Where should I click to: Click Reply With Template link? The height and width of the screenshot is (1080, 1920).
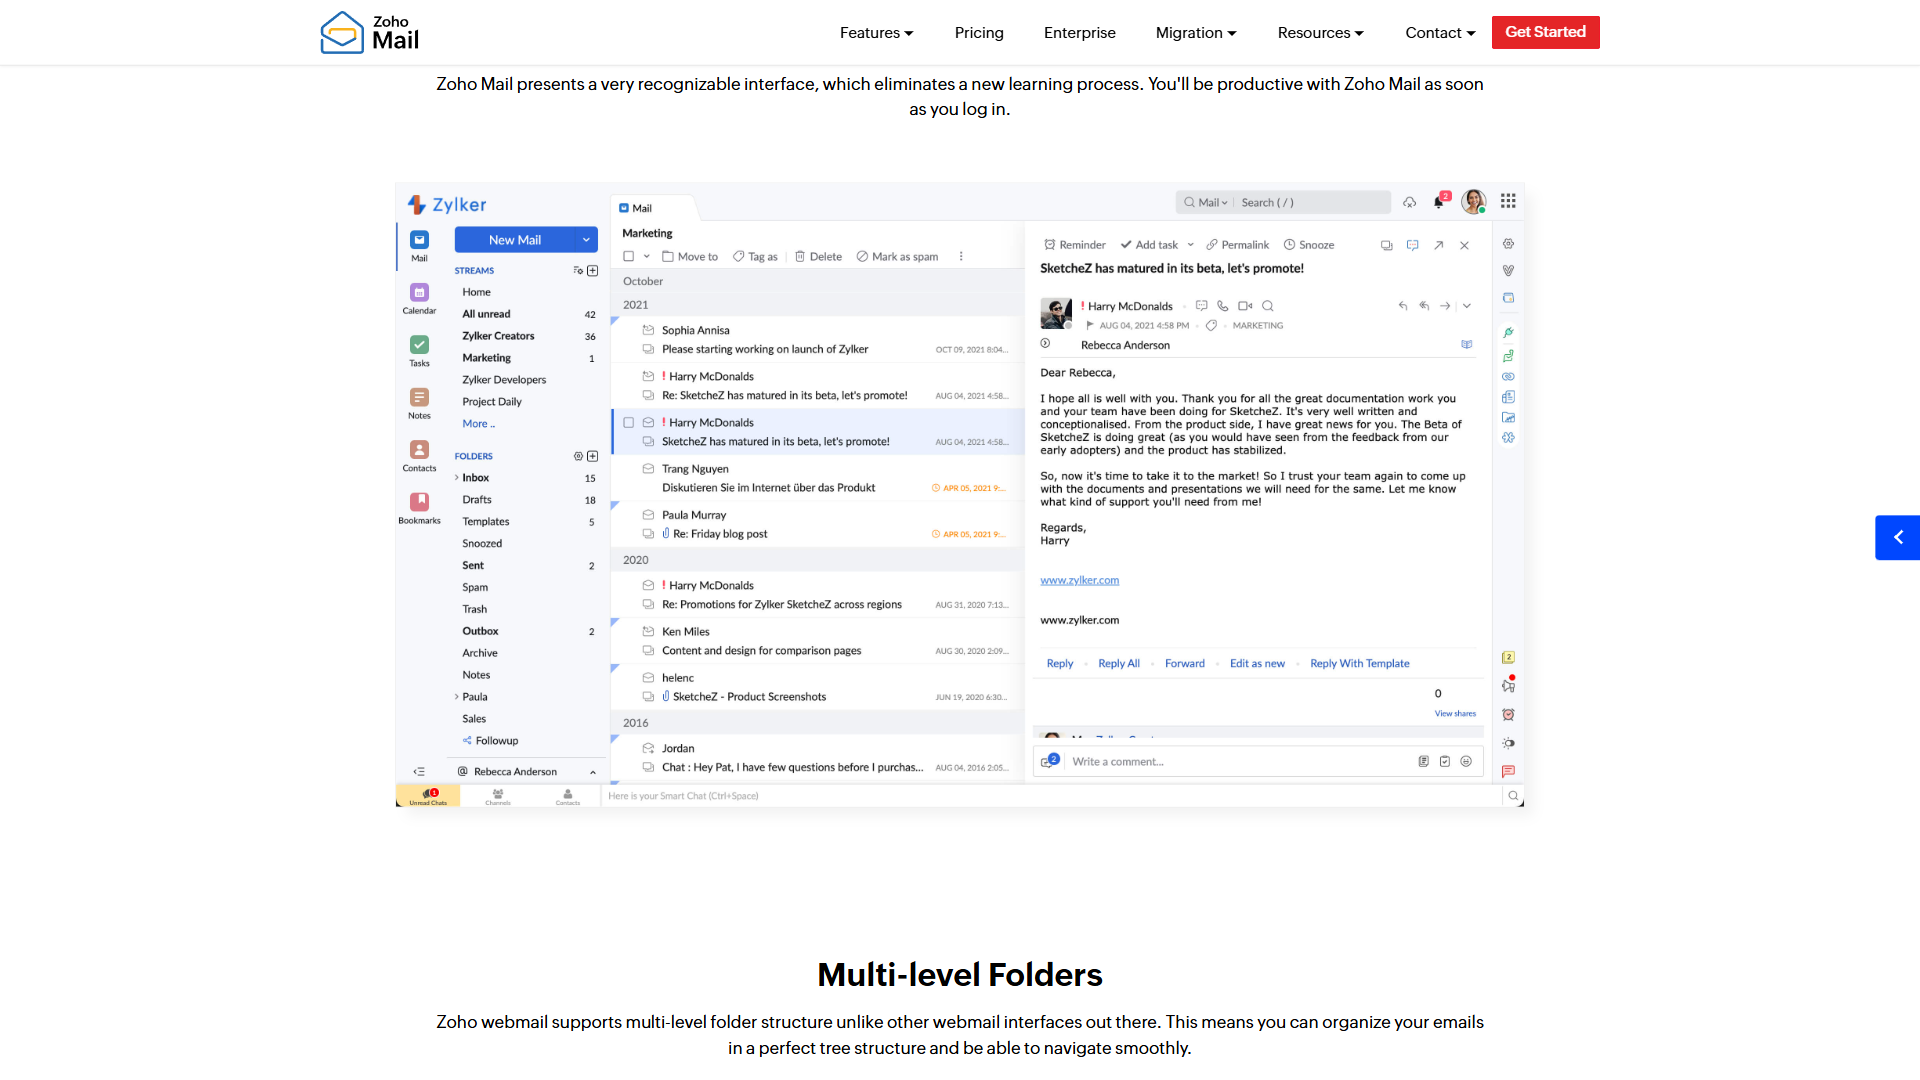[1359, 663]
